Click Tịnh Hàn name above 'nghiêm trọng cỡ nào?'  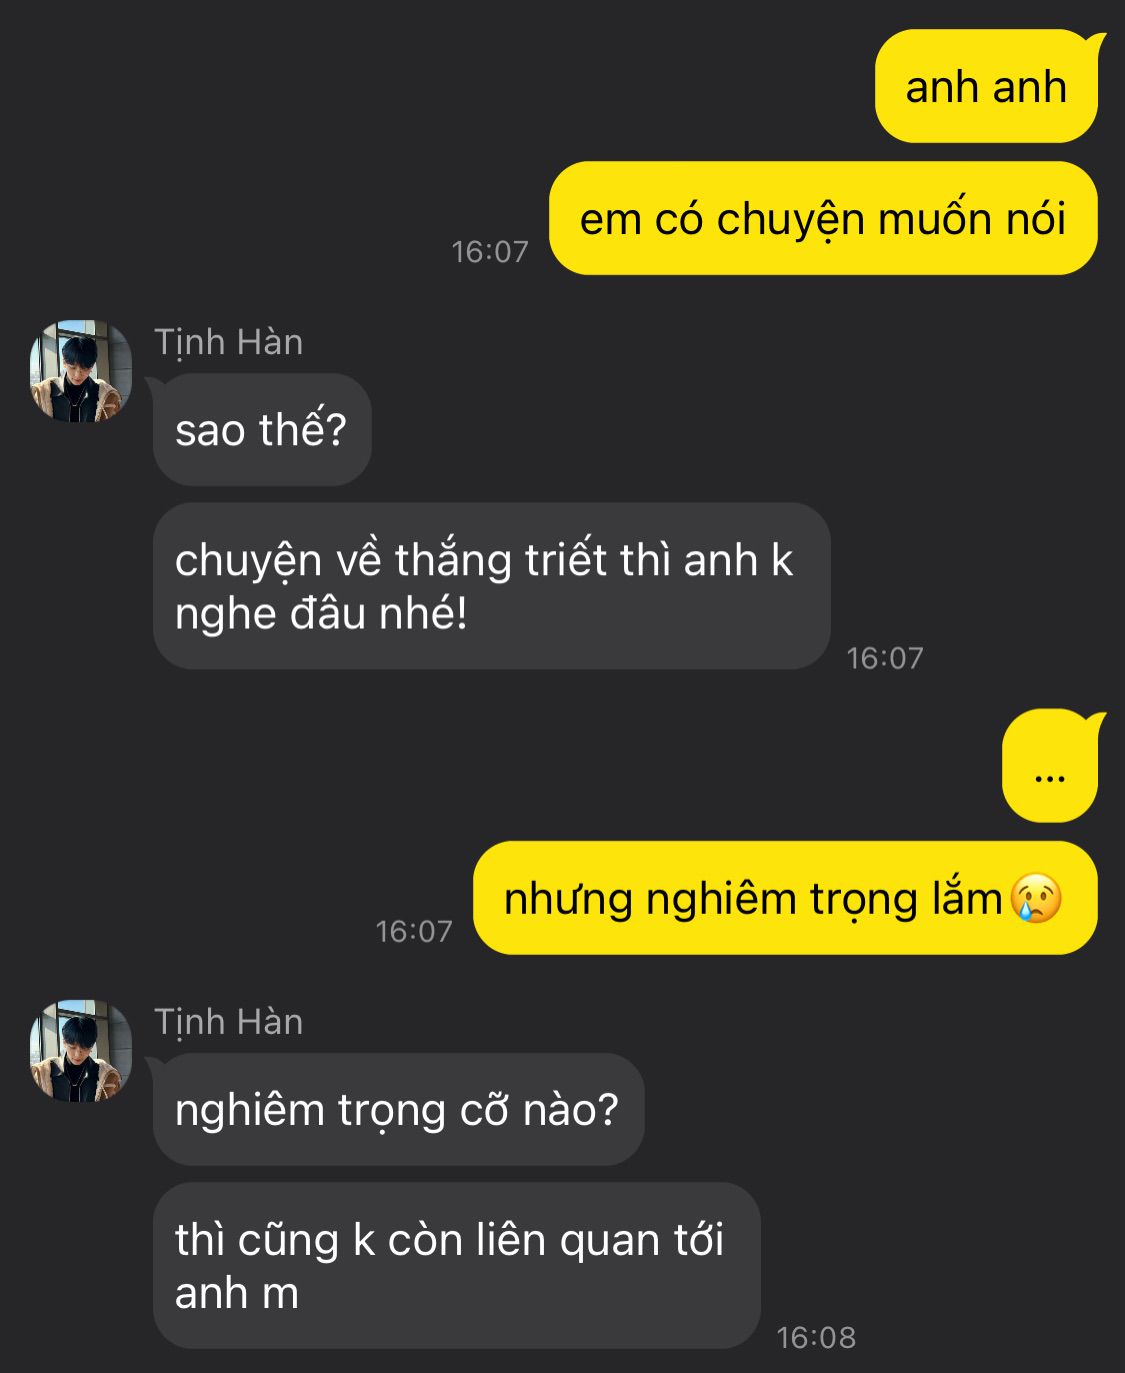point(228,1022)
